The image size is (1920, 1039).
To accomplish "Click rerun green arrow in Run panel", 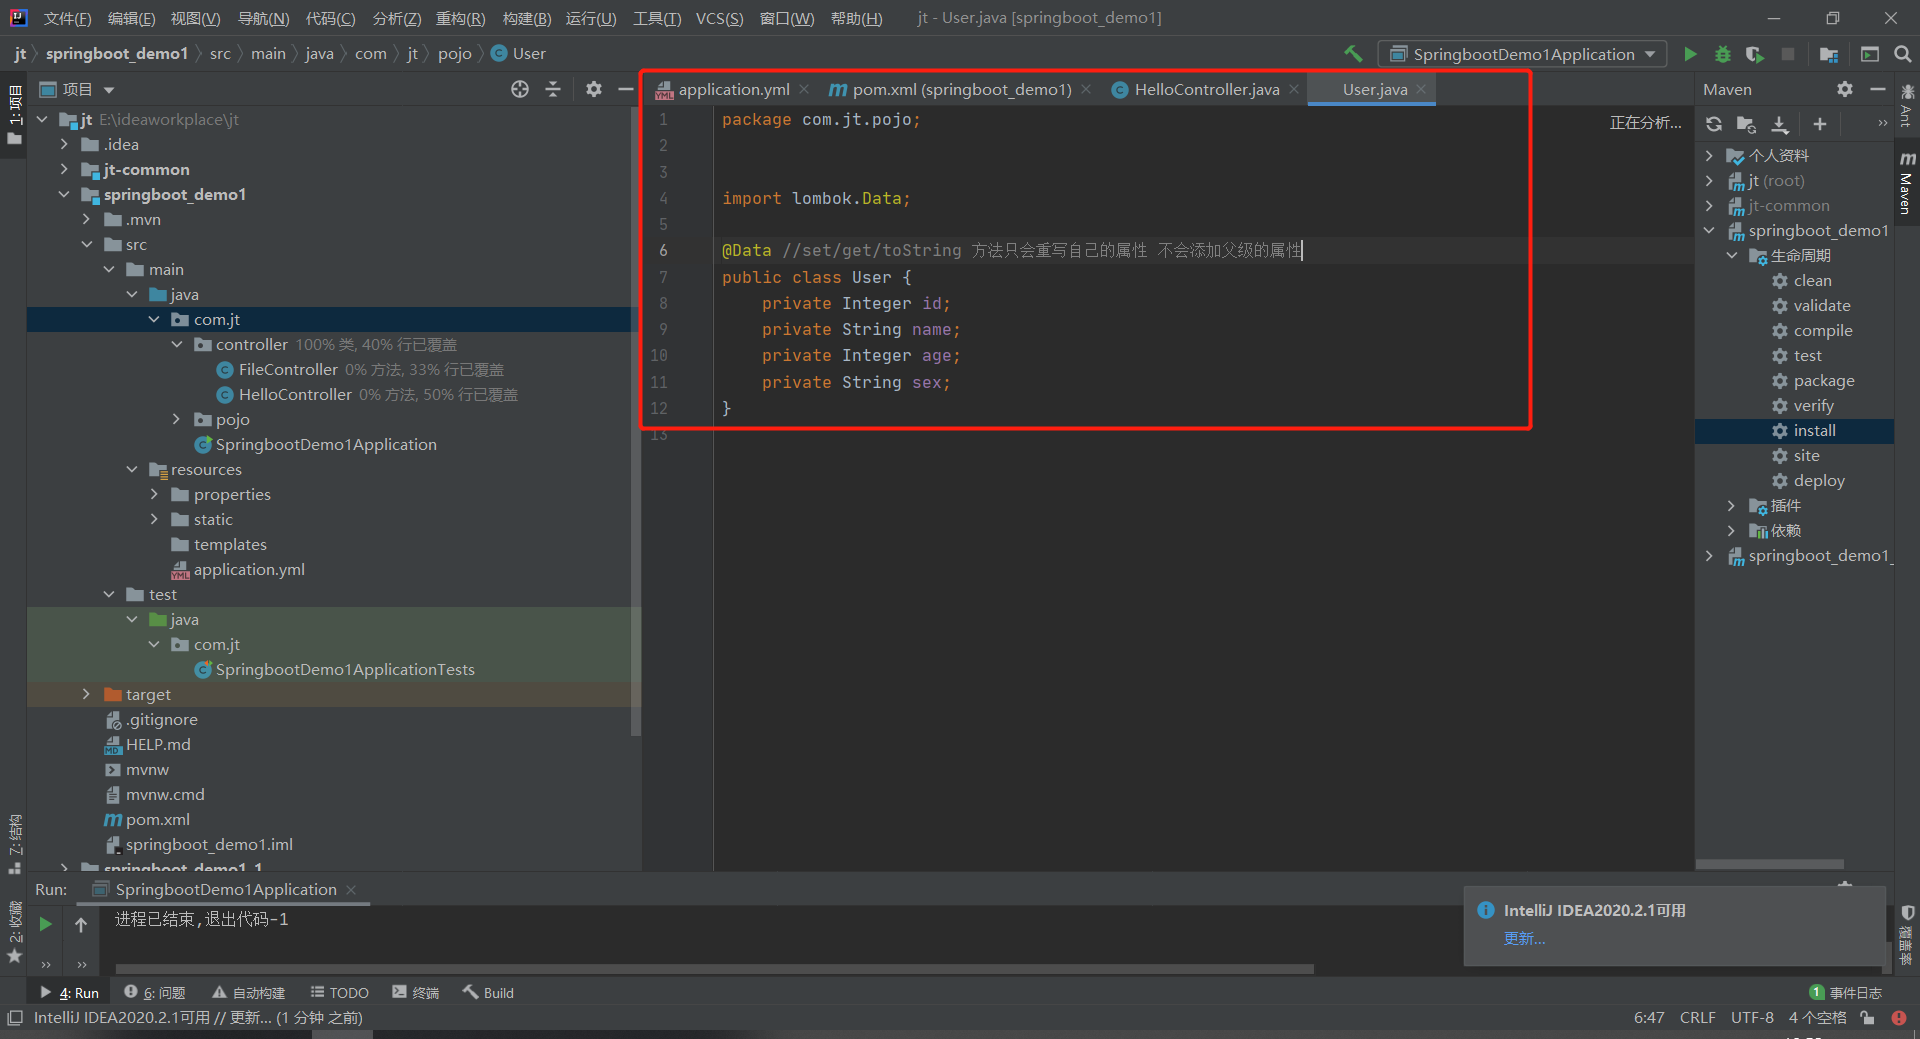I will [45, 924].
